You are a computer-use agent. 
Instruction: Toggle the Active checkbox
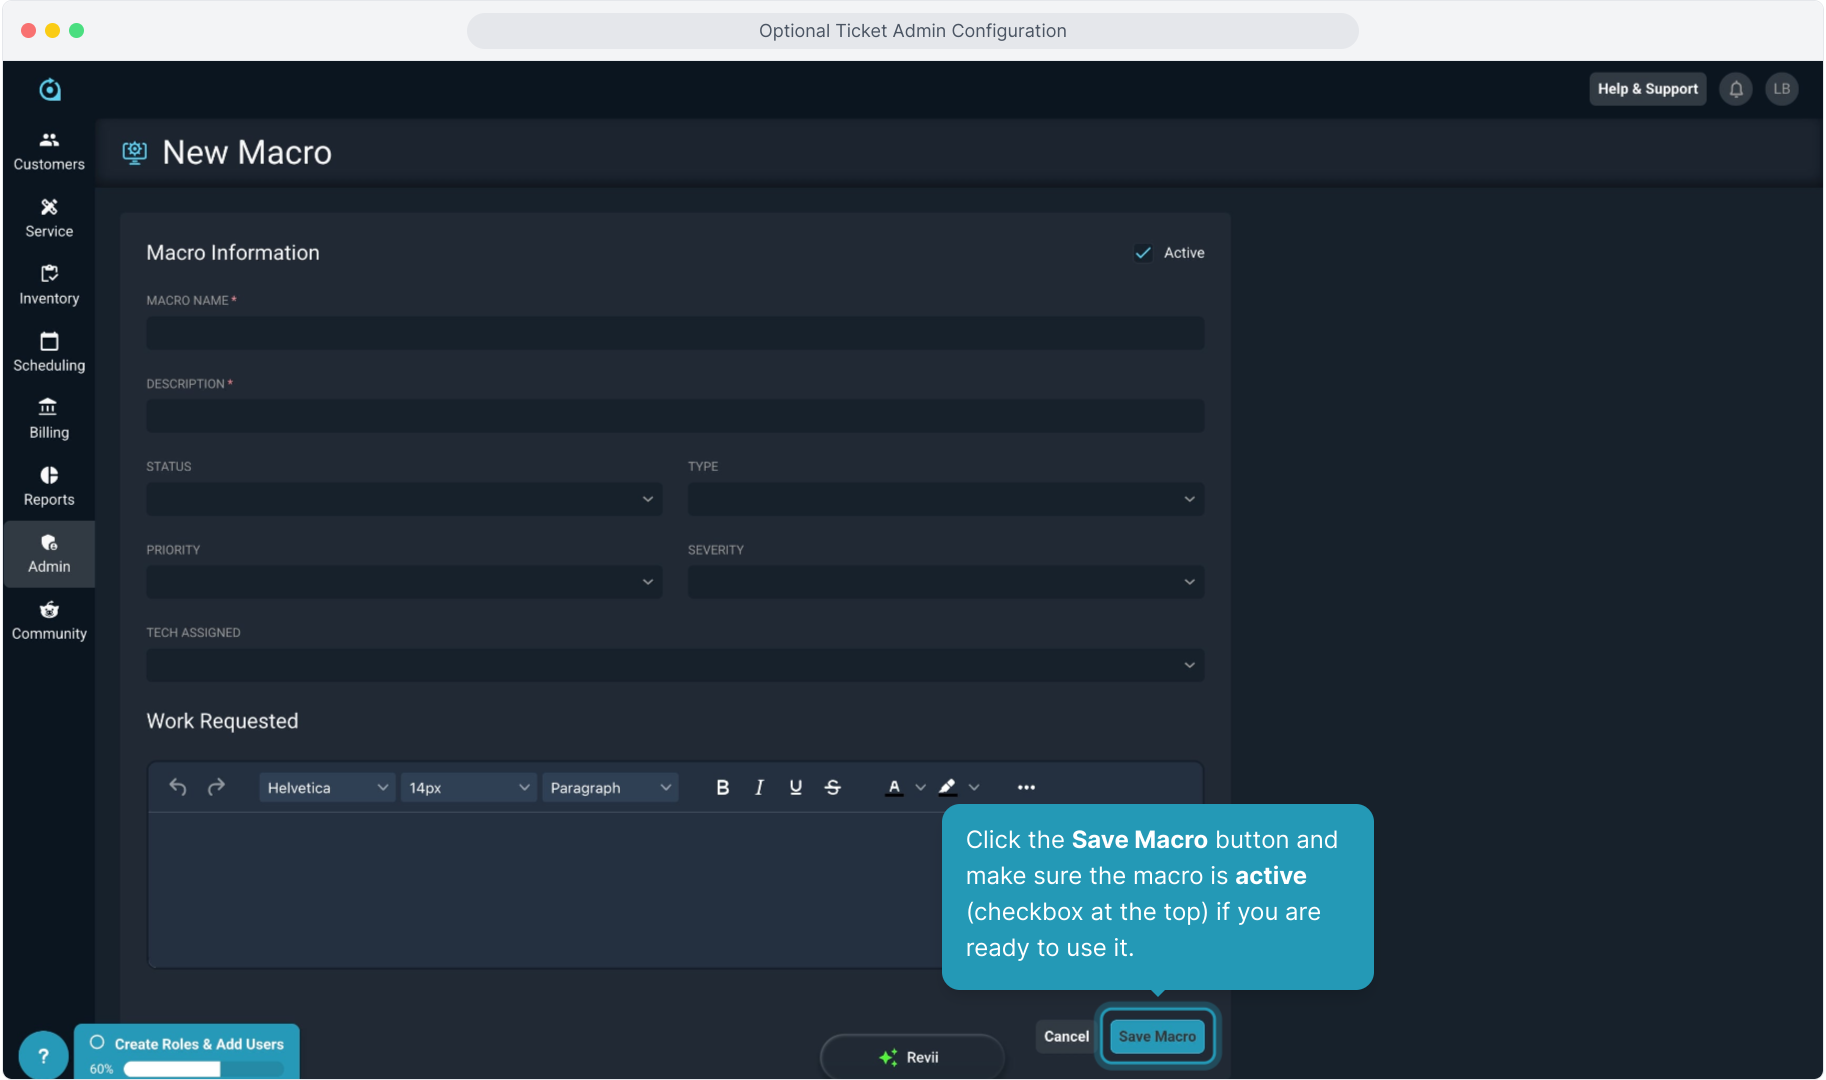click(x=1143, y=253)
